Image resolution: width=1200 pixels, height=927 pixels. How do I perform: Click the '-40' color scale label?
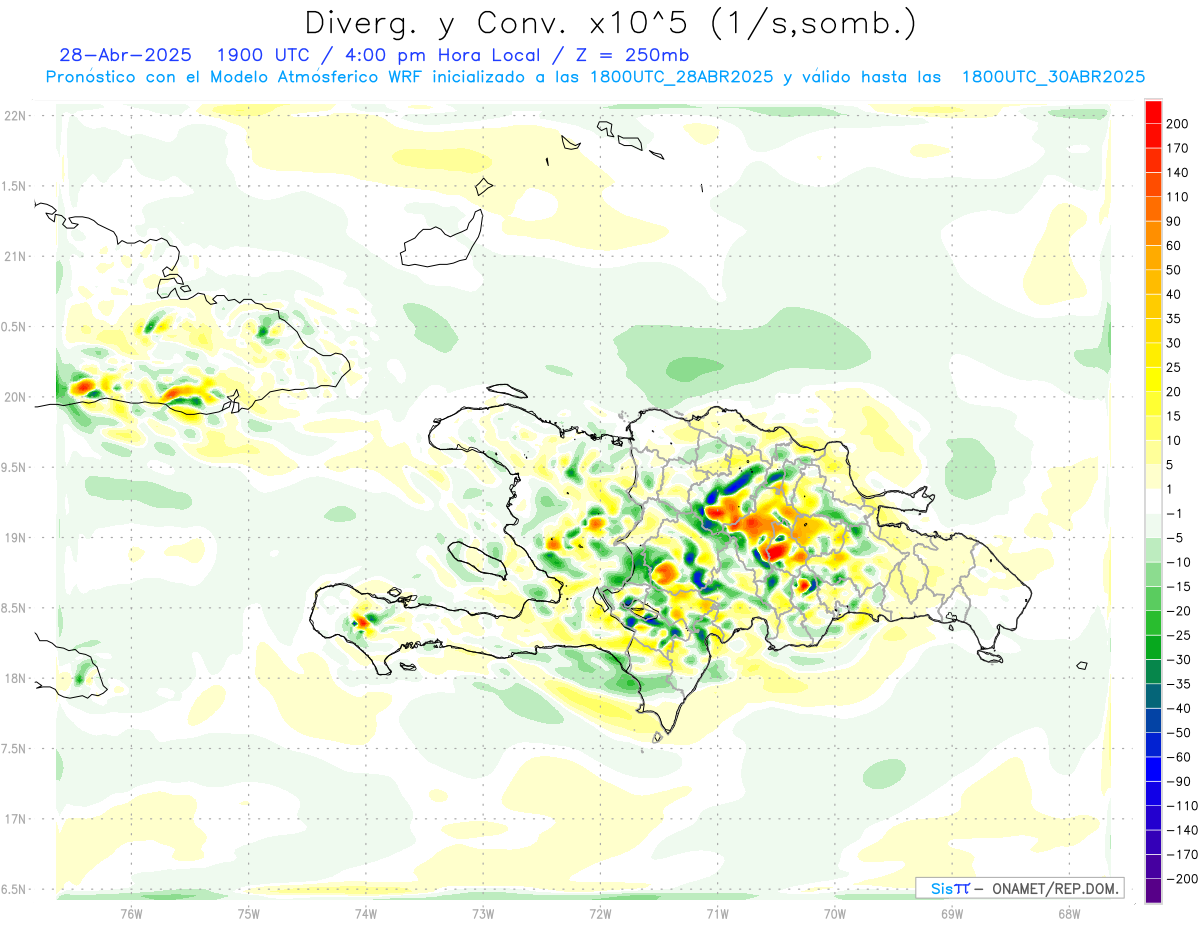point(1177,709)
